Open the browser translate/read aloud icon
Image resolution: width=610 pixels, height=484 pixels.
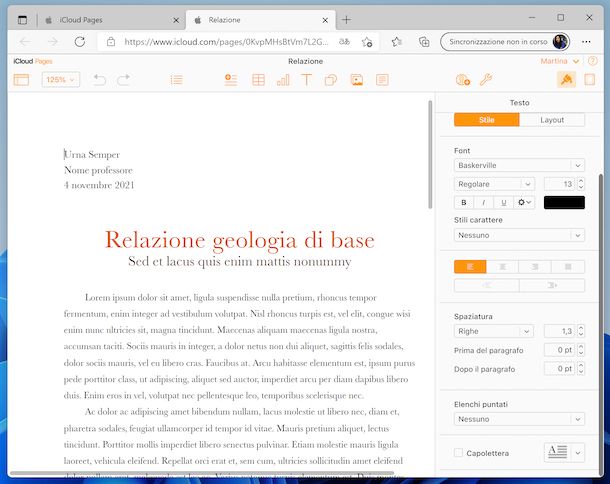344,42
